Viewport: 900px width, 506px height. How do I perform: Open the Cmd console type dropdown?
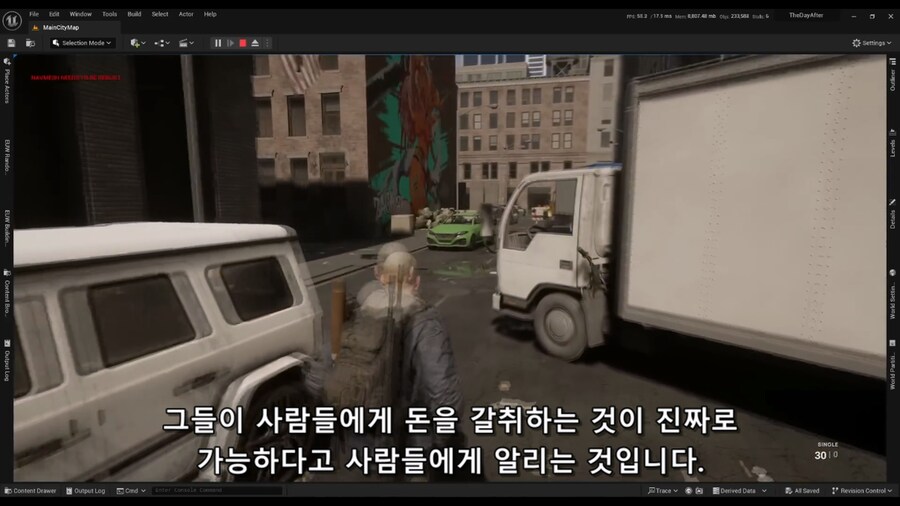pos(131,491)
